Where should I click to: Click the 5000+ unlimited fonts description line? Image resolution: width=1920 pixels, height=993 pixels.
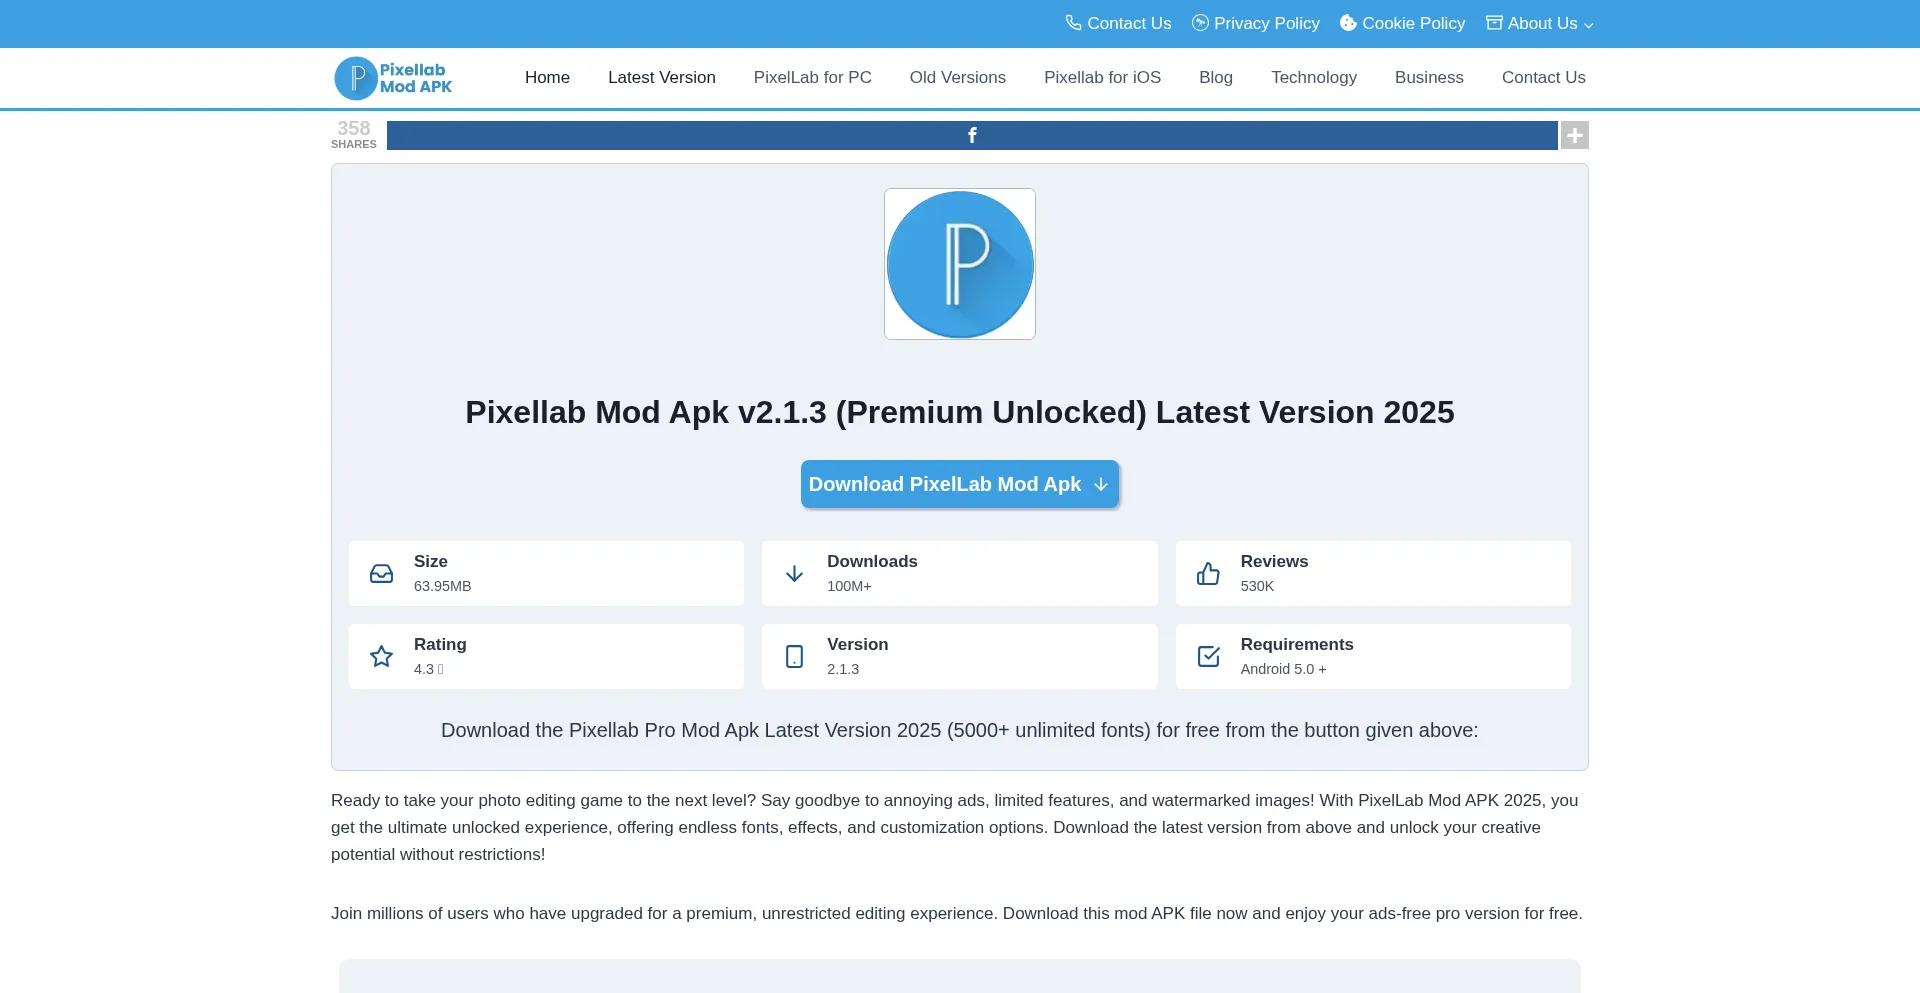(x=960, y=730)
